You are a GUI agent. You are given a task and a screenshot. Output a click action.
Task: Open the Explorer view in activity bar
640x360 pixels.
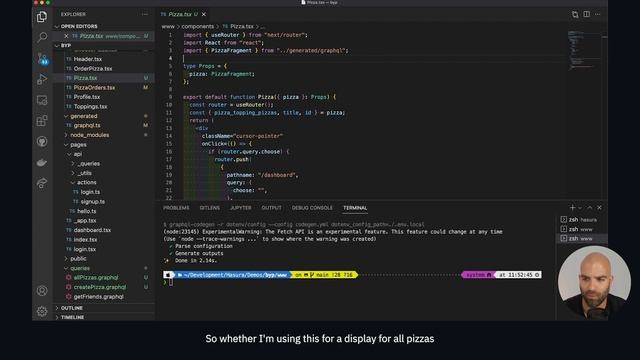coord(42,17)
